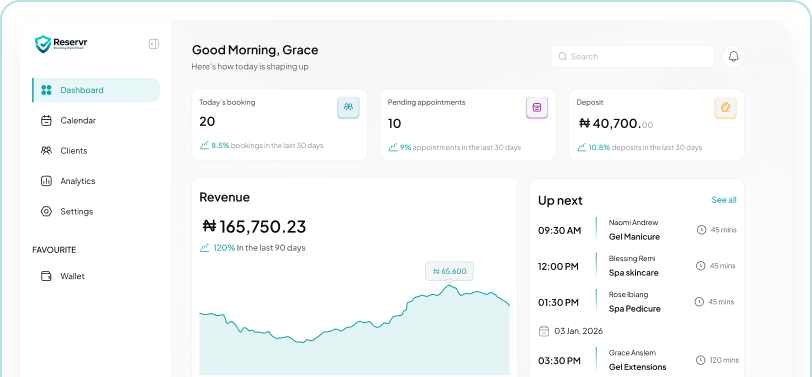This screenshot has width=812, height=377.
Task: Click the 120 mins duration label
Action: 724,360
